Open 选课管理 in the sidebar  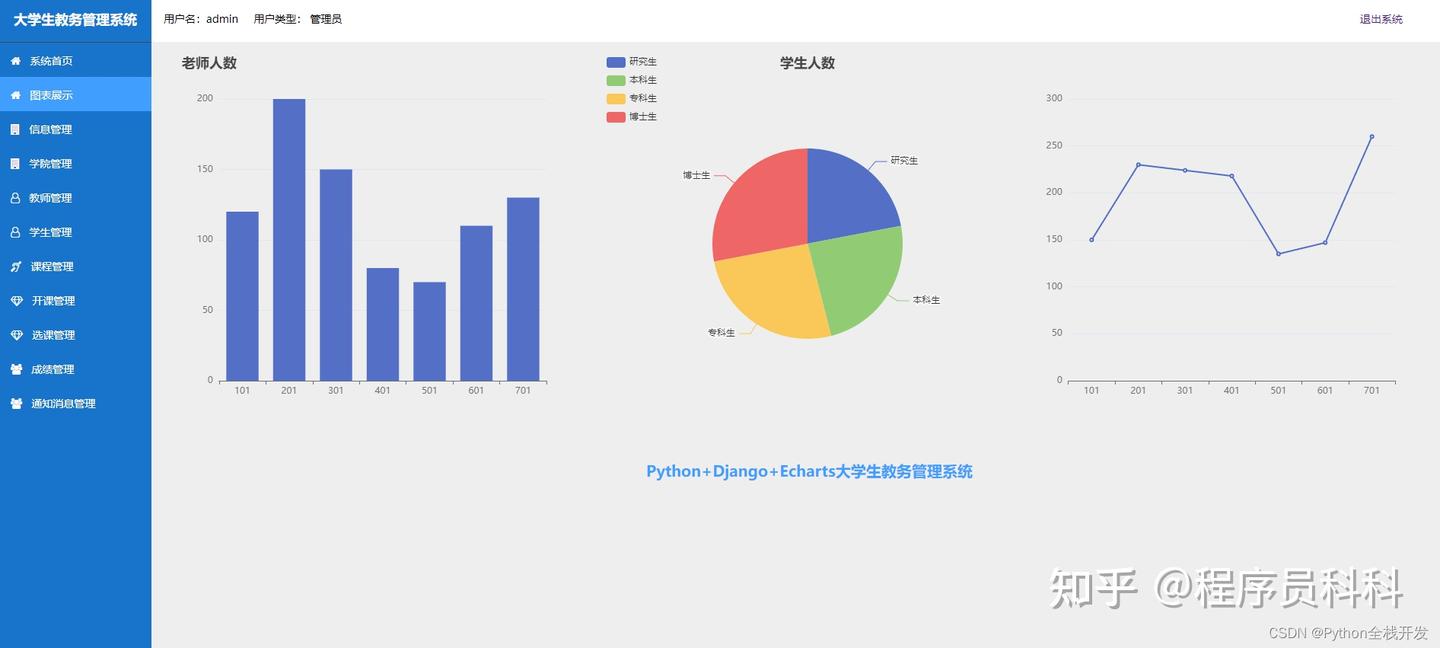[x=76, y=335]
